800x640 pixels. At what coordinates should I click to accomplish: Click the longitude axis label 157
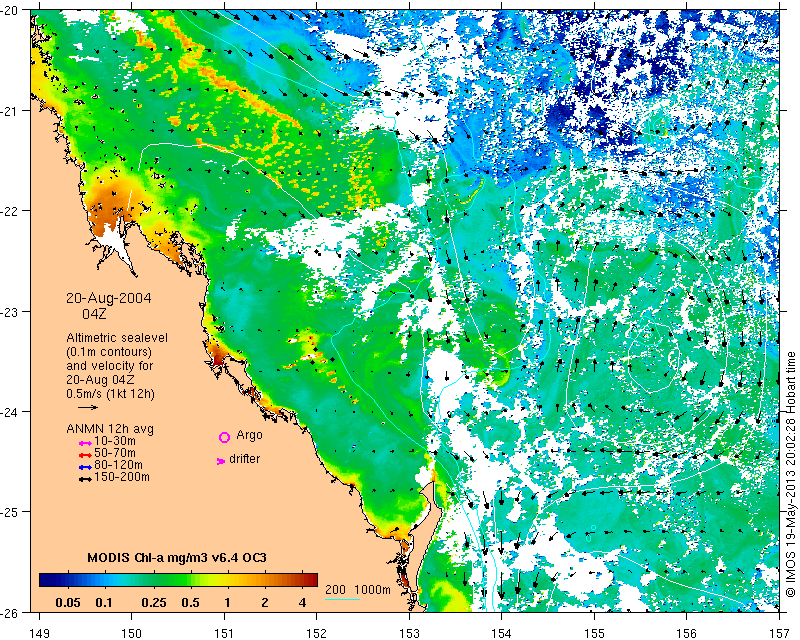(x=780, y=634)
